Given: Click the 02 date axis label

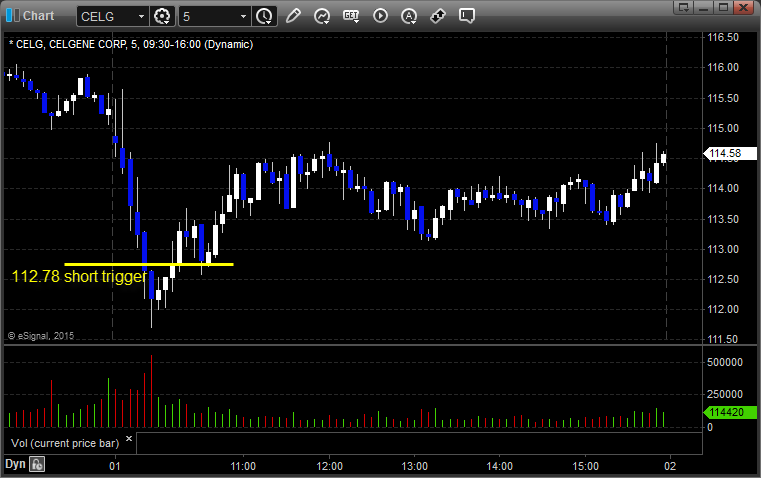Looking at the screenshot, I should point(670,466).
